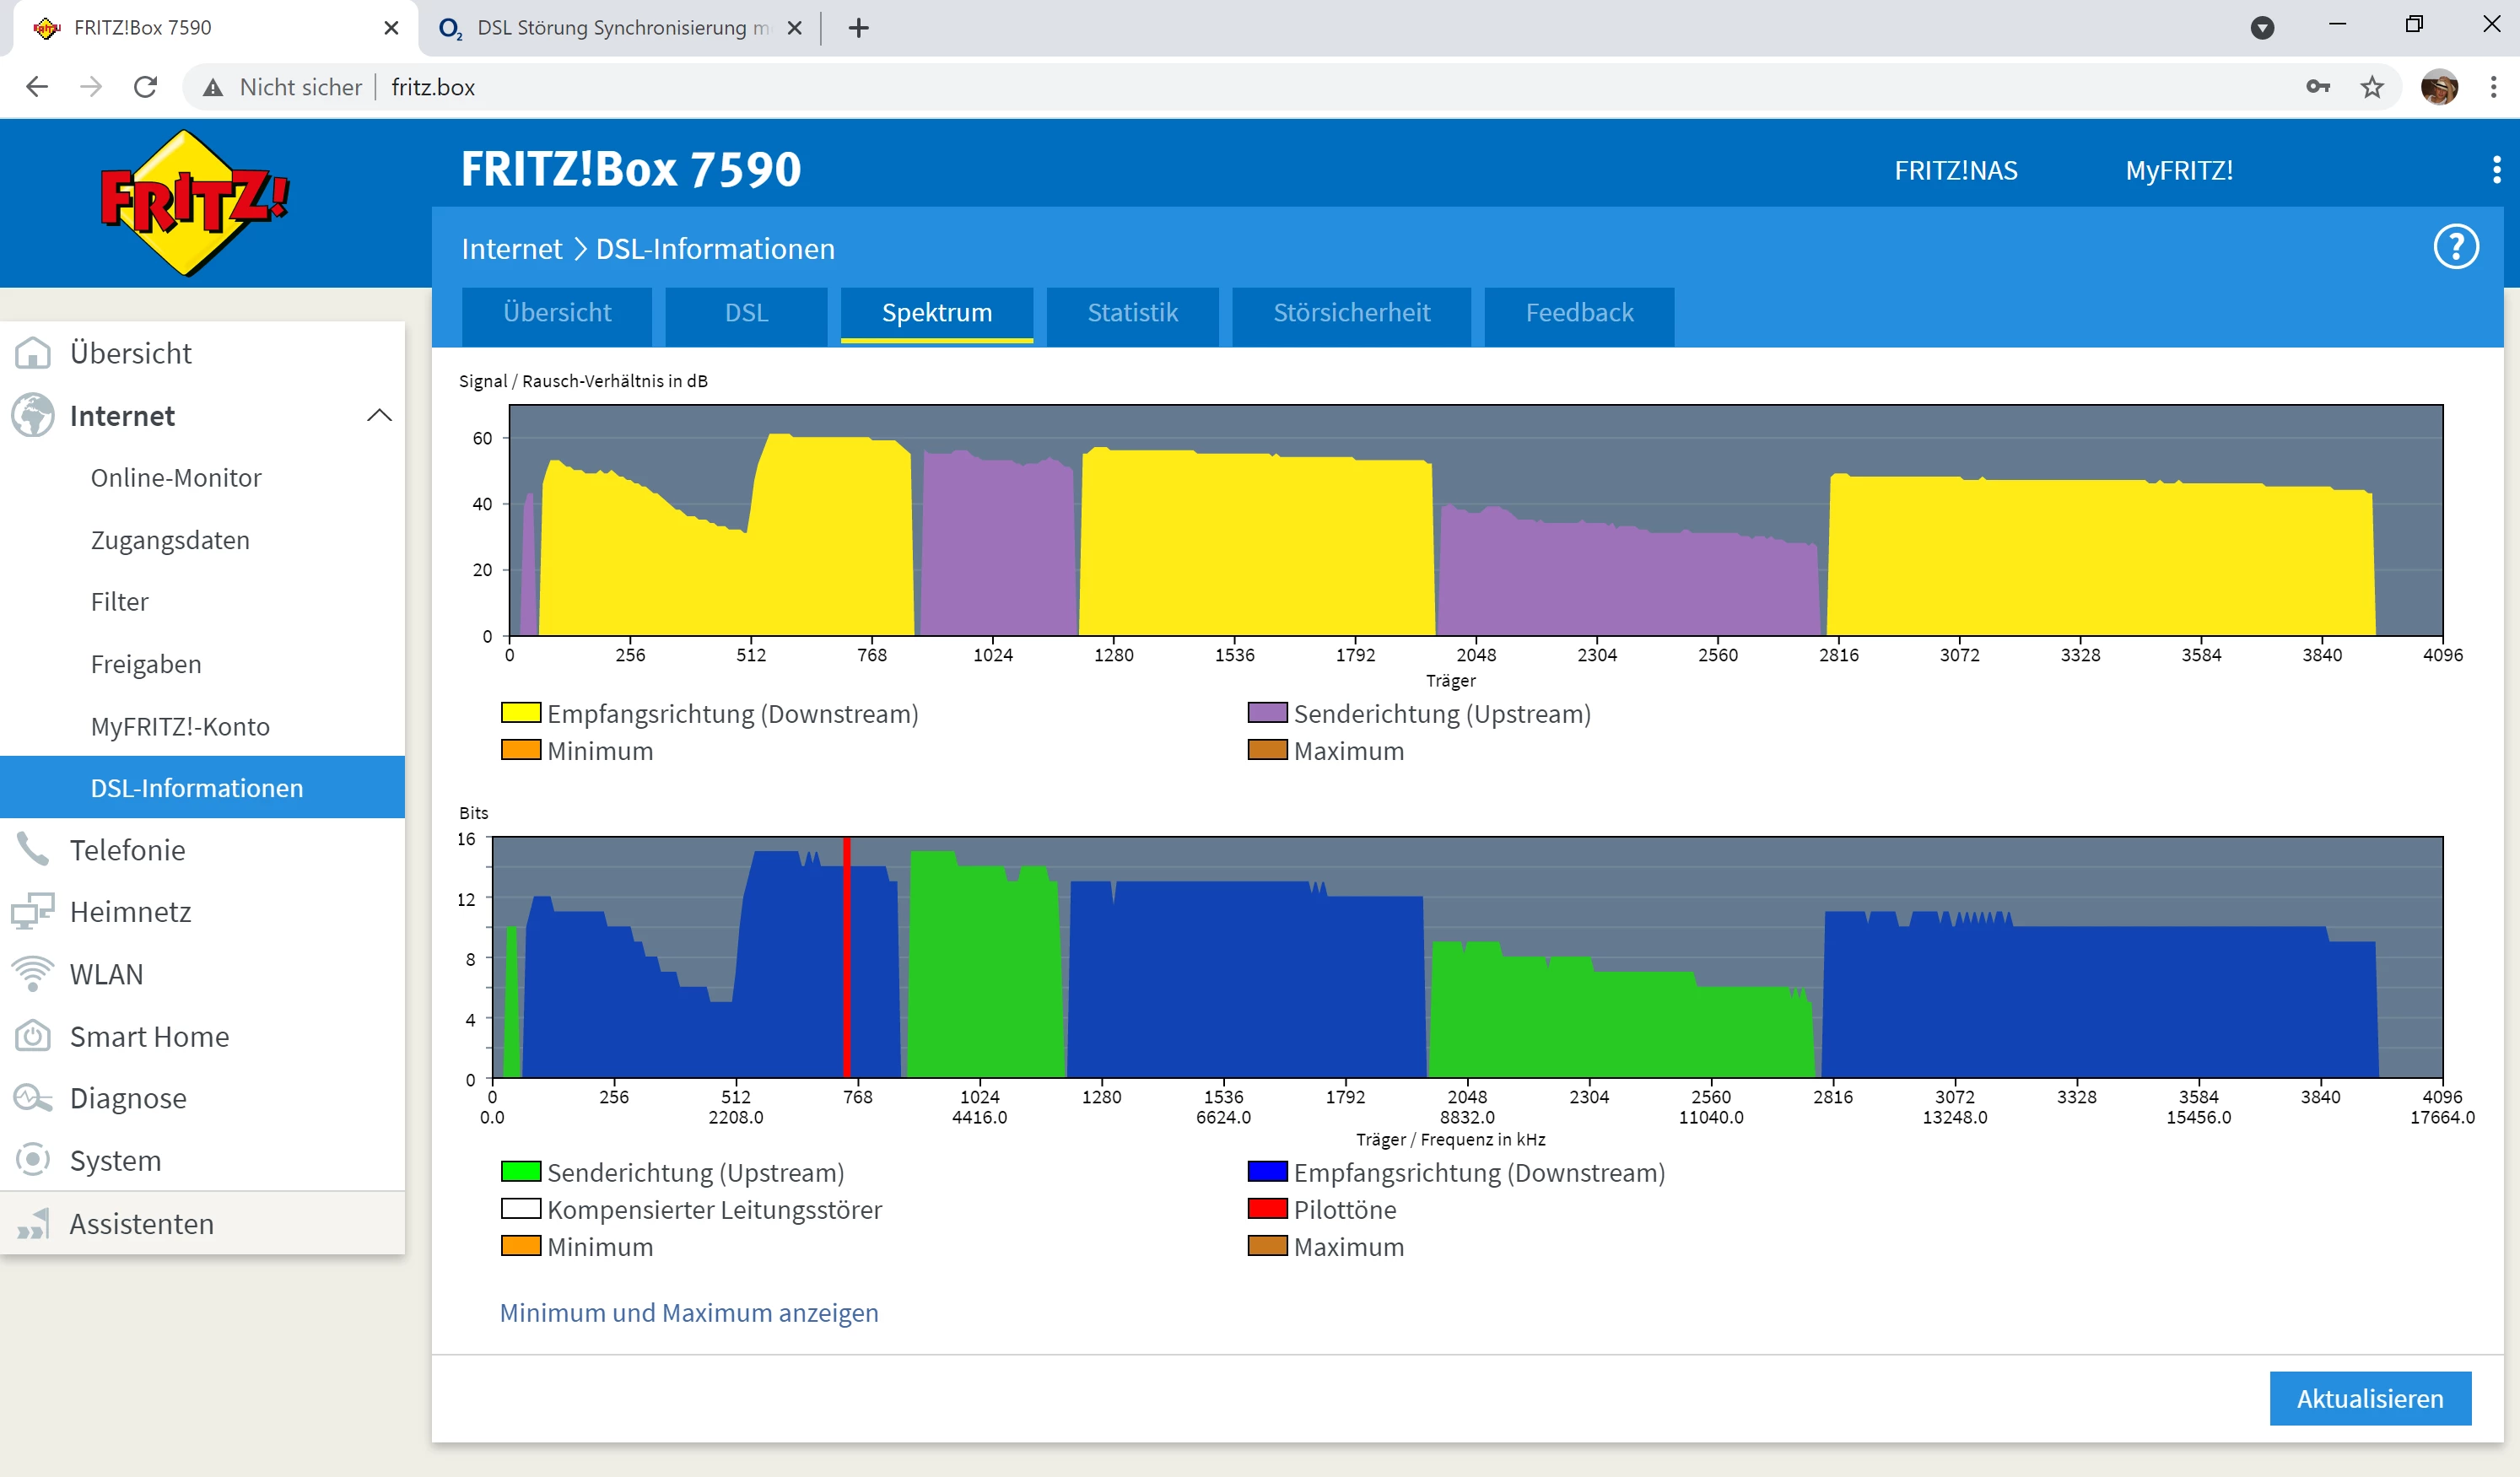Reload the page in browser
This screenshot has width=2520, height=1477.
pos(146,88)
